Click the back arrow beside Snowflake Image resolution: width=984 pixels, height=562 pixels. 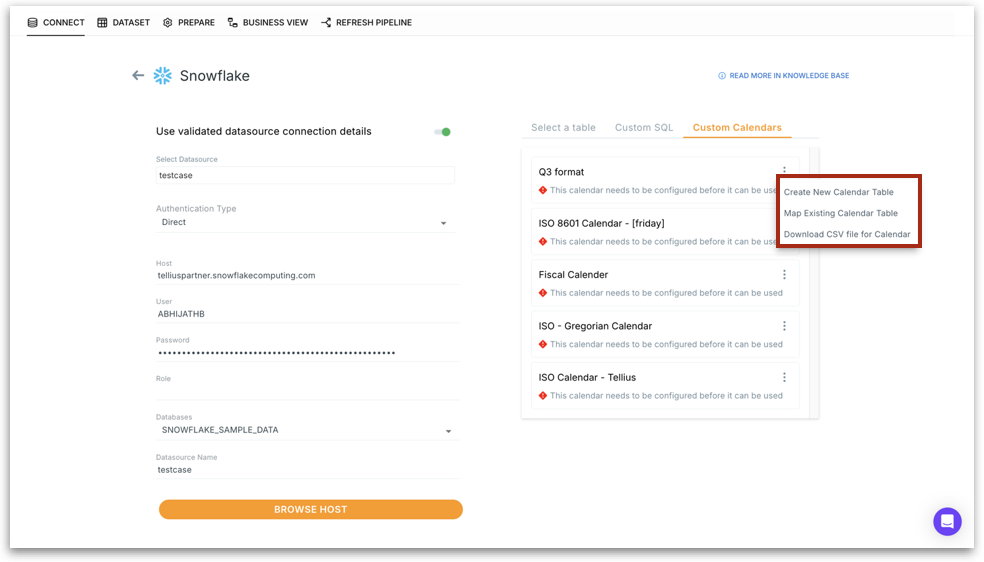138,76
